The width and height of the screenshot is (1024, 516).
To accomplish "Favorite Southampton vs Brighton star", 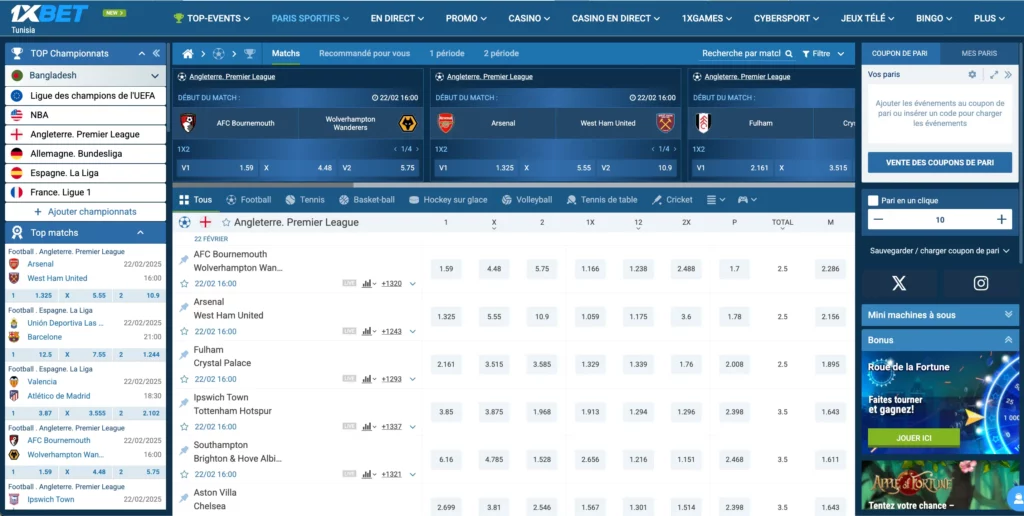I will [x=184, y=474].
